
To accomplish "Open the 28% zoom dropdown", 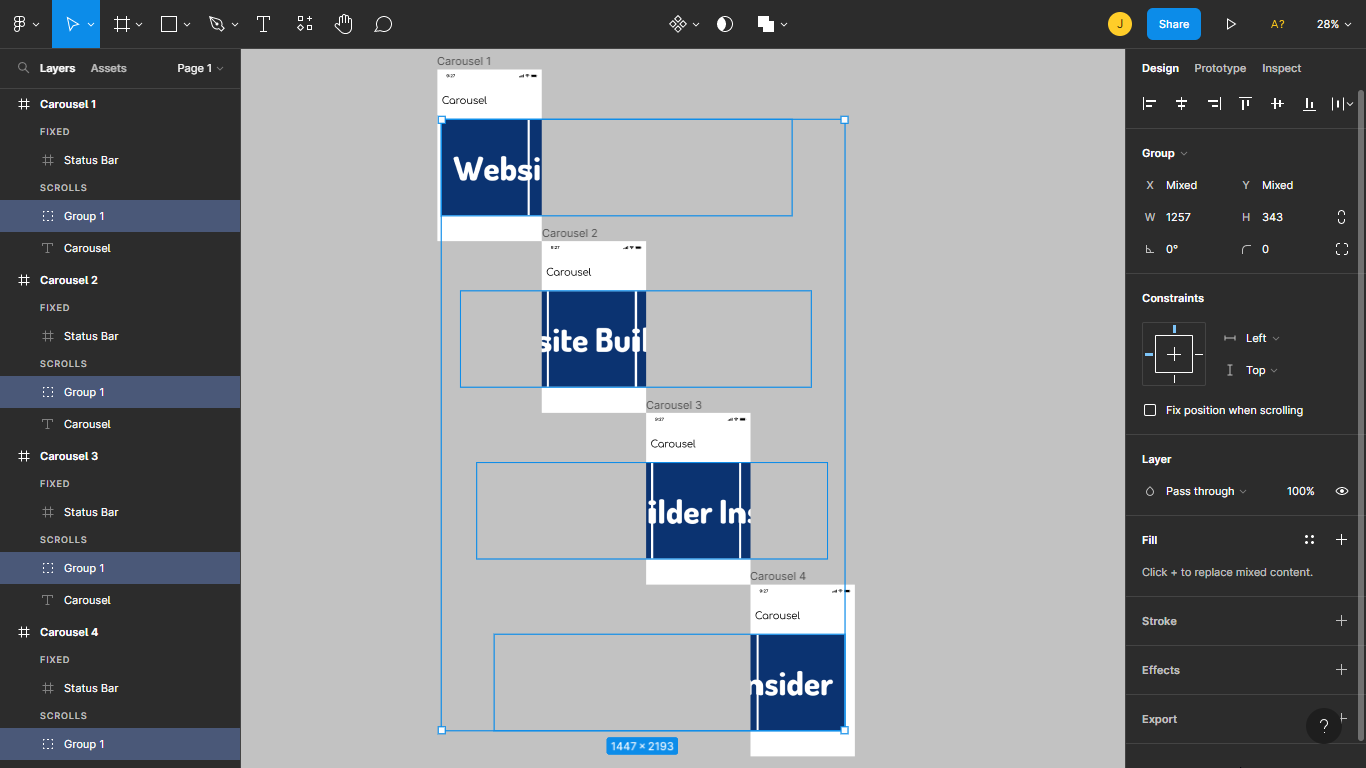I will (x=1333, y=24).
